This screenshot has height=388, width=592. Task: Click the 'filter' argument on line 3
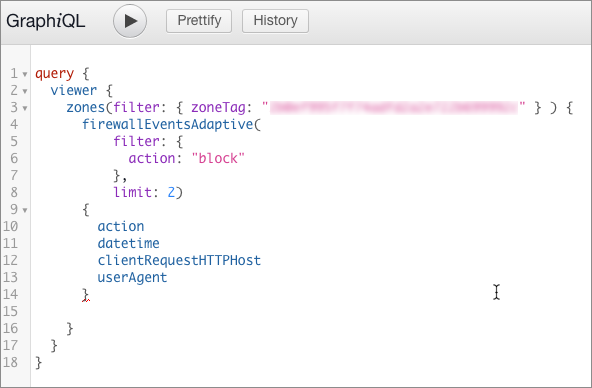(136, 107)
